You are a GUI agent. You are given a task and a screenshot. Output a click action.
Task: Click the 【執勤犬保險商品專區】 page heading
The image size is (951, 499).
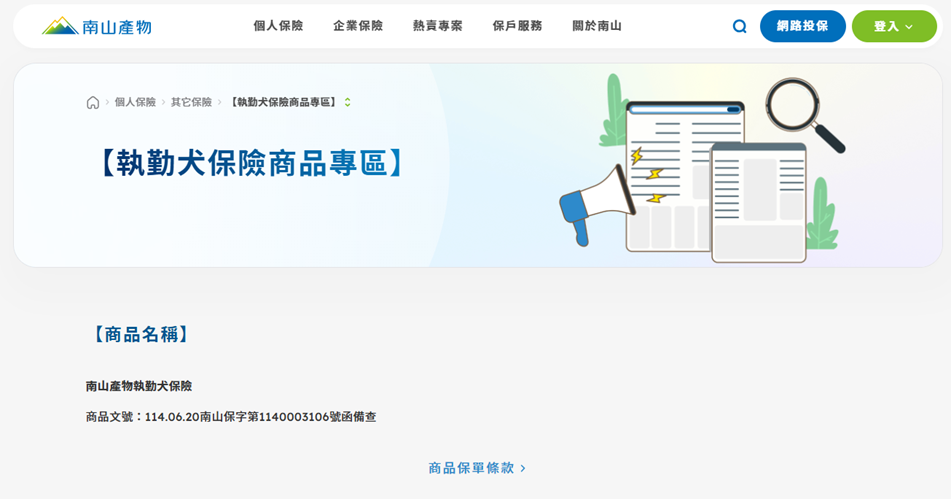(251, 164)
